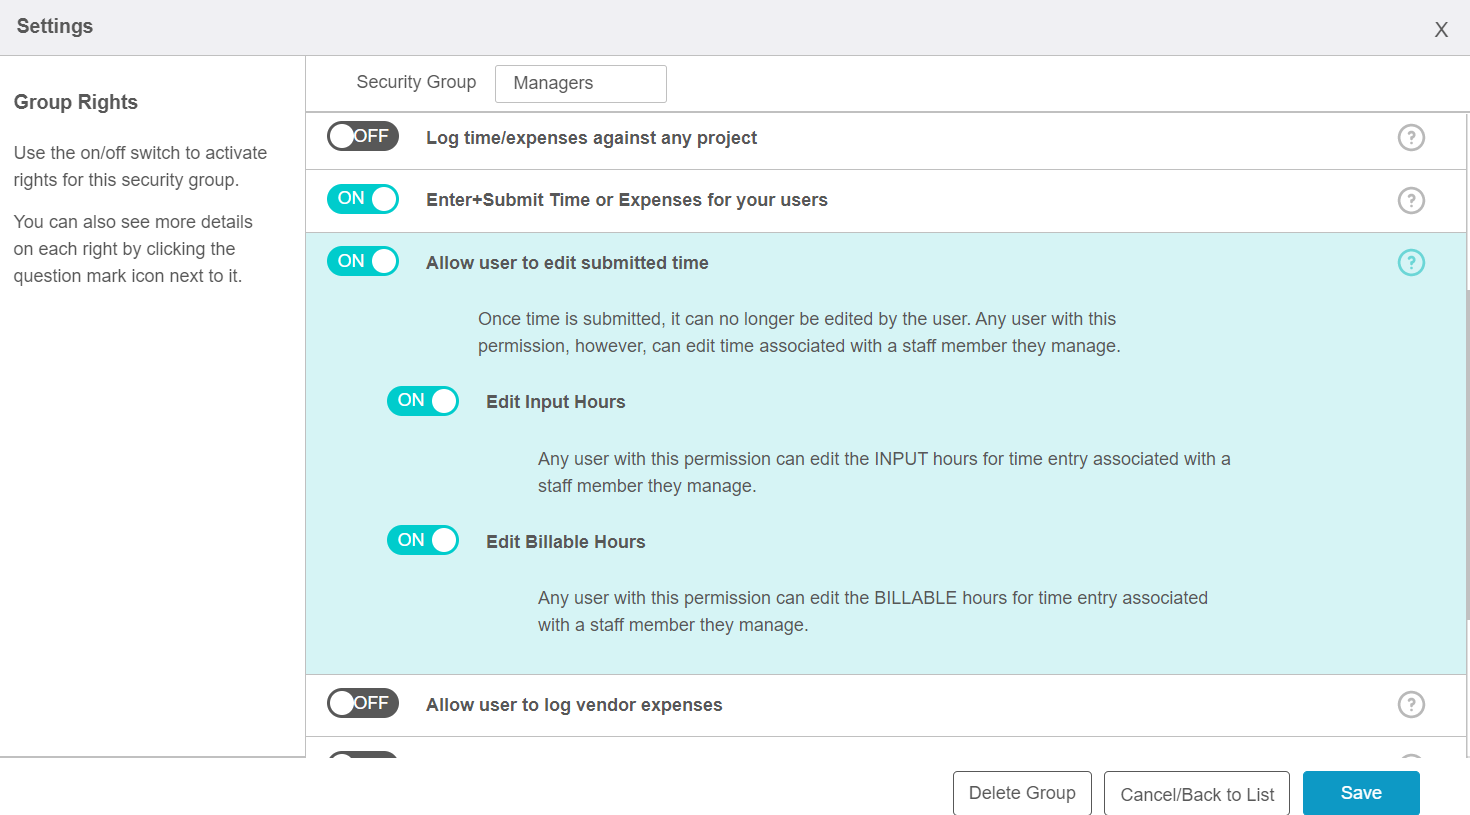Image resolution: width=1470 pixels, height=815 pixels.
Task: Show help for Allow user to log vendor expenses
Action: point(1411,704)
